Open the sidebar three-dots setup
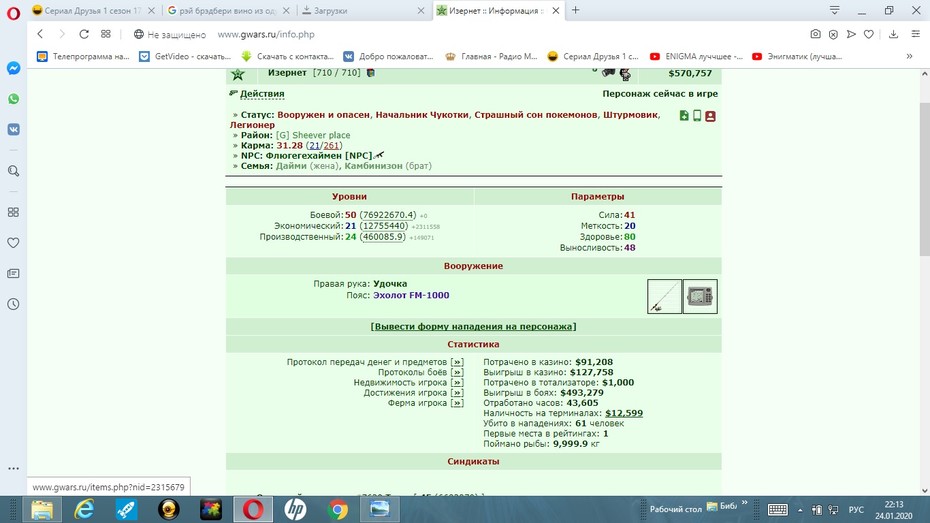Image resolution: width=930 pixels, height=523 pixels. pos(14,468)
